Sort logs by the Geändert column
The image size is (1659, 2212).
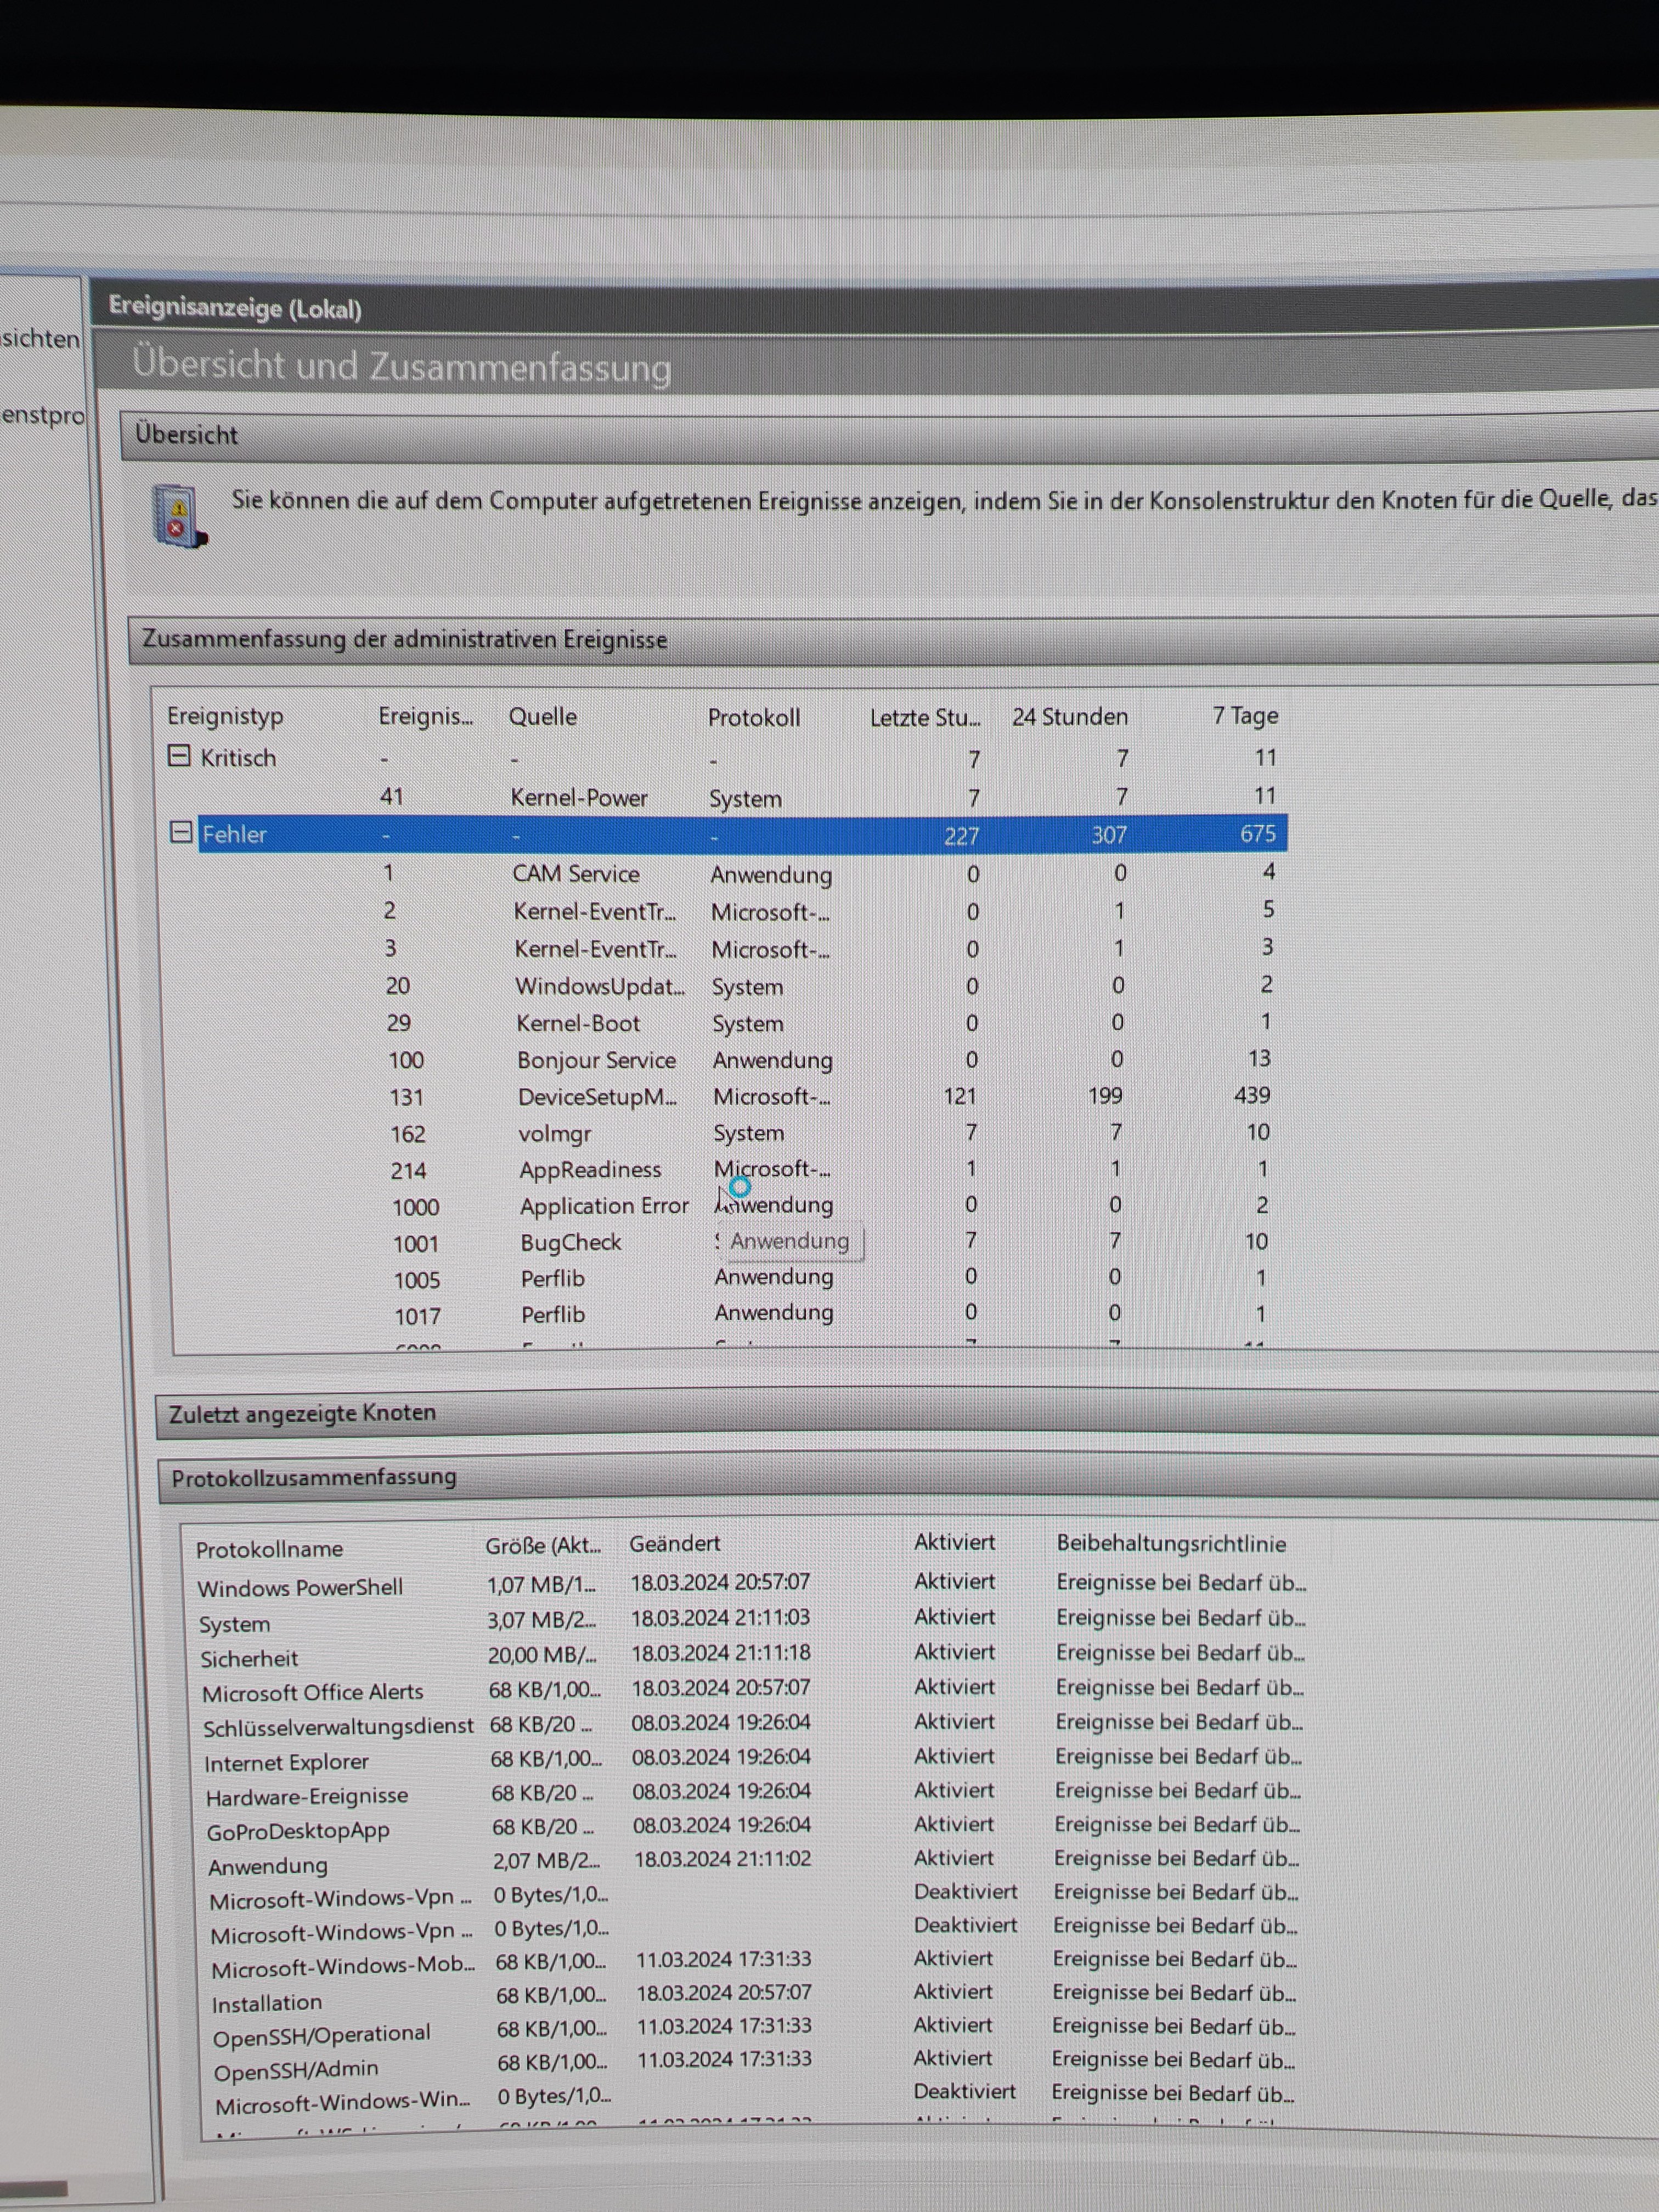click(674, 1543)
